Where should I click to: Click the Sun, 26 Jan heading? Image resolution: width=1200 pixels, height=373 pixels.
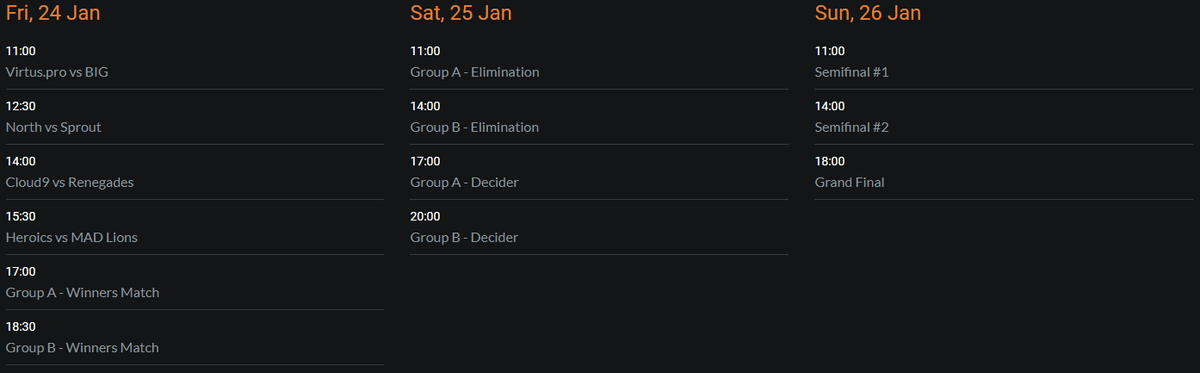868,13
